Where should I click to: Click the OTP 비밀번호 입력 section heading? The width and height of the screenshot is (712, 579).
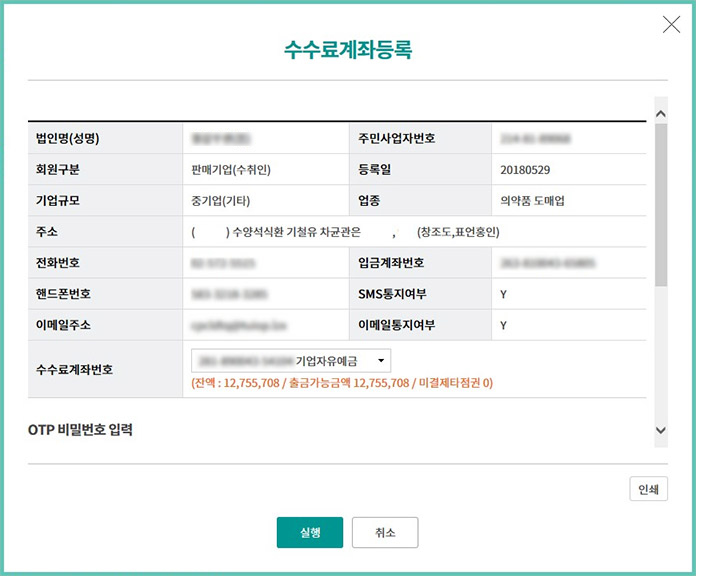[80, 430]
